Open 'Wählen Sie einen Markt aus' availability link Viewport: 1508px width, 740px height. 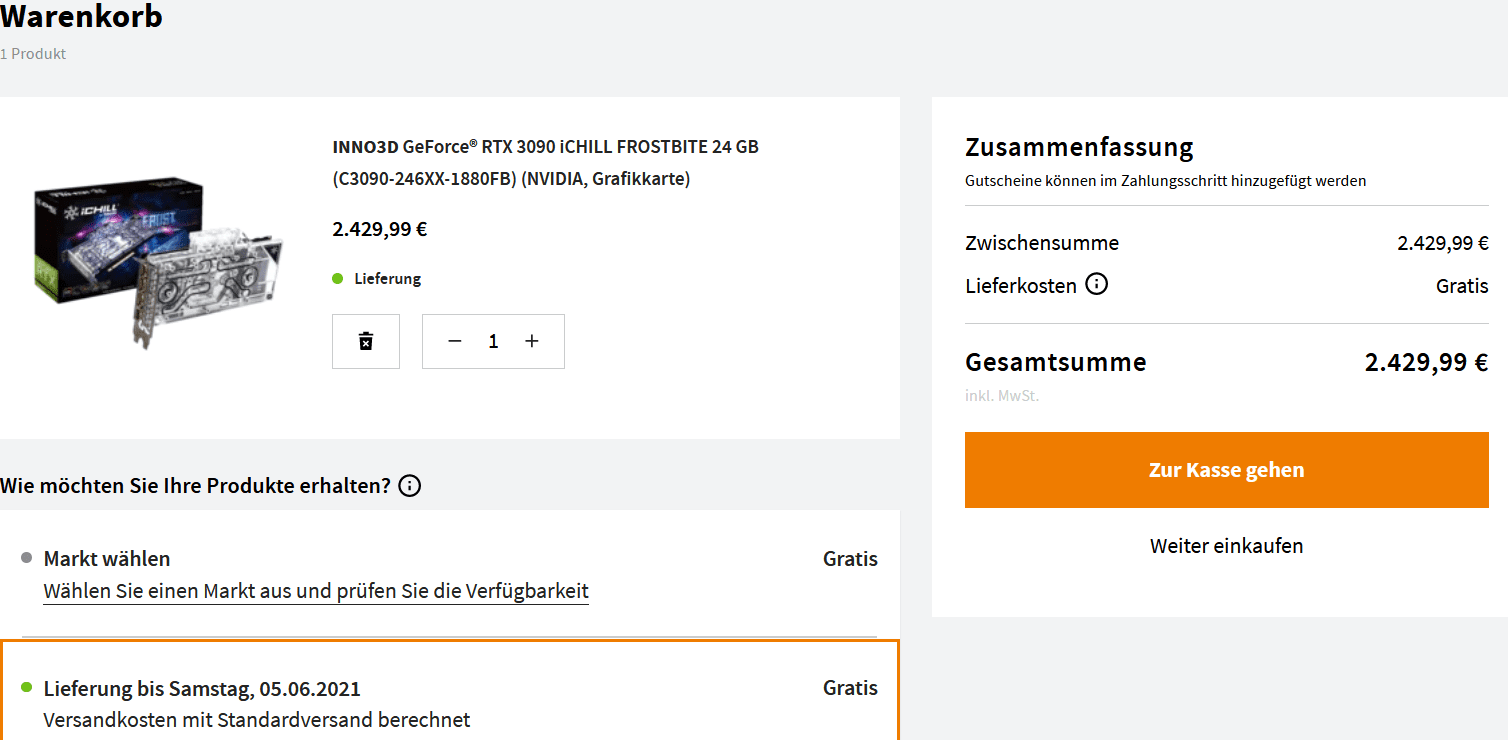(316, 591)
